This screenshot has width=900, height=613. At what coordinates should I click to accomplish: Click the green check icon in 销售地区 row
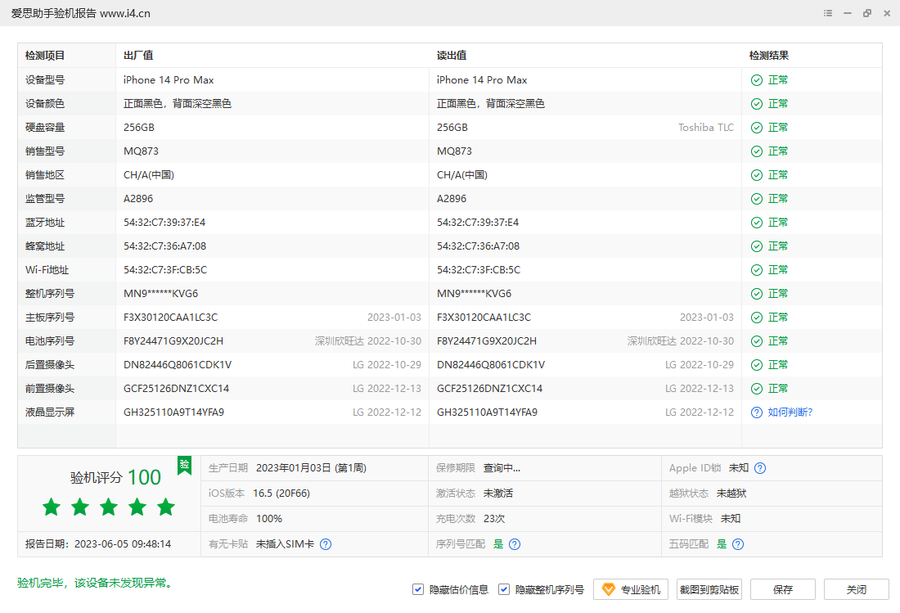(757, 175)
